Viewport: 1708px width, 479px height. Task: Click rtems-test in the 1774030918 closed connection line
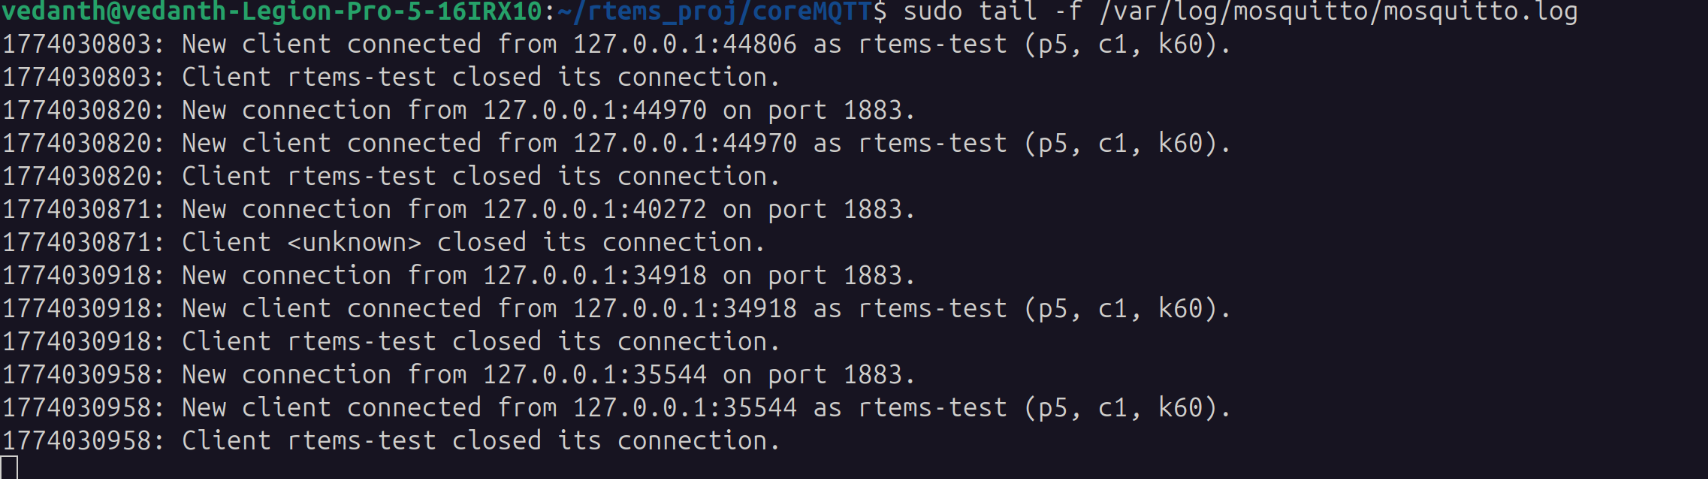tap(362, 342)
